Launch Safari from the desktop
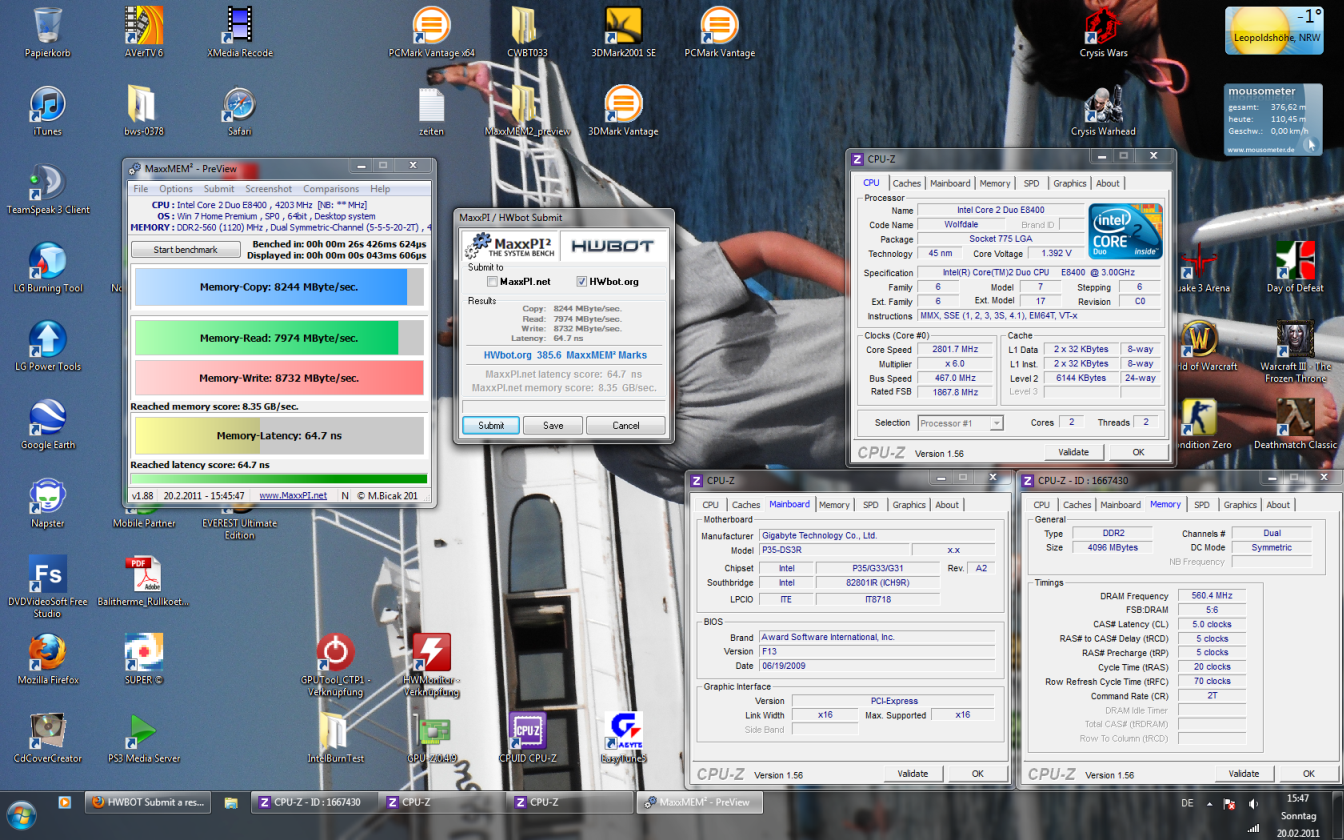Viewport: 1344px width, 840px height. [x=240, y=110]
